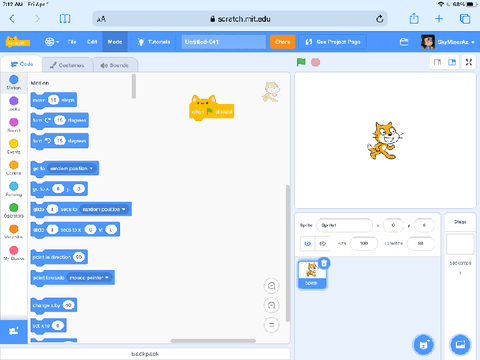Switch to small stage layout
The width and height of the screenshot is (480, 360).
(x=437, y=62)
